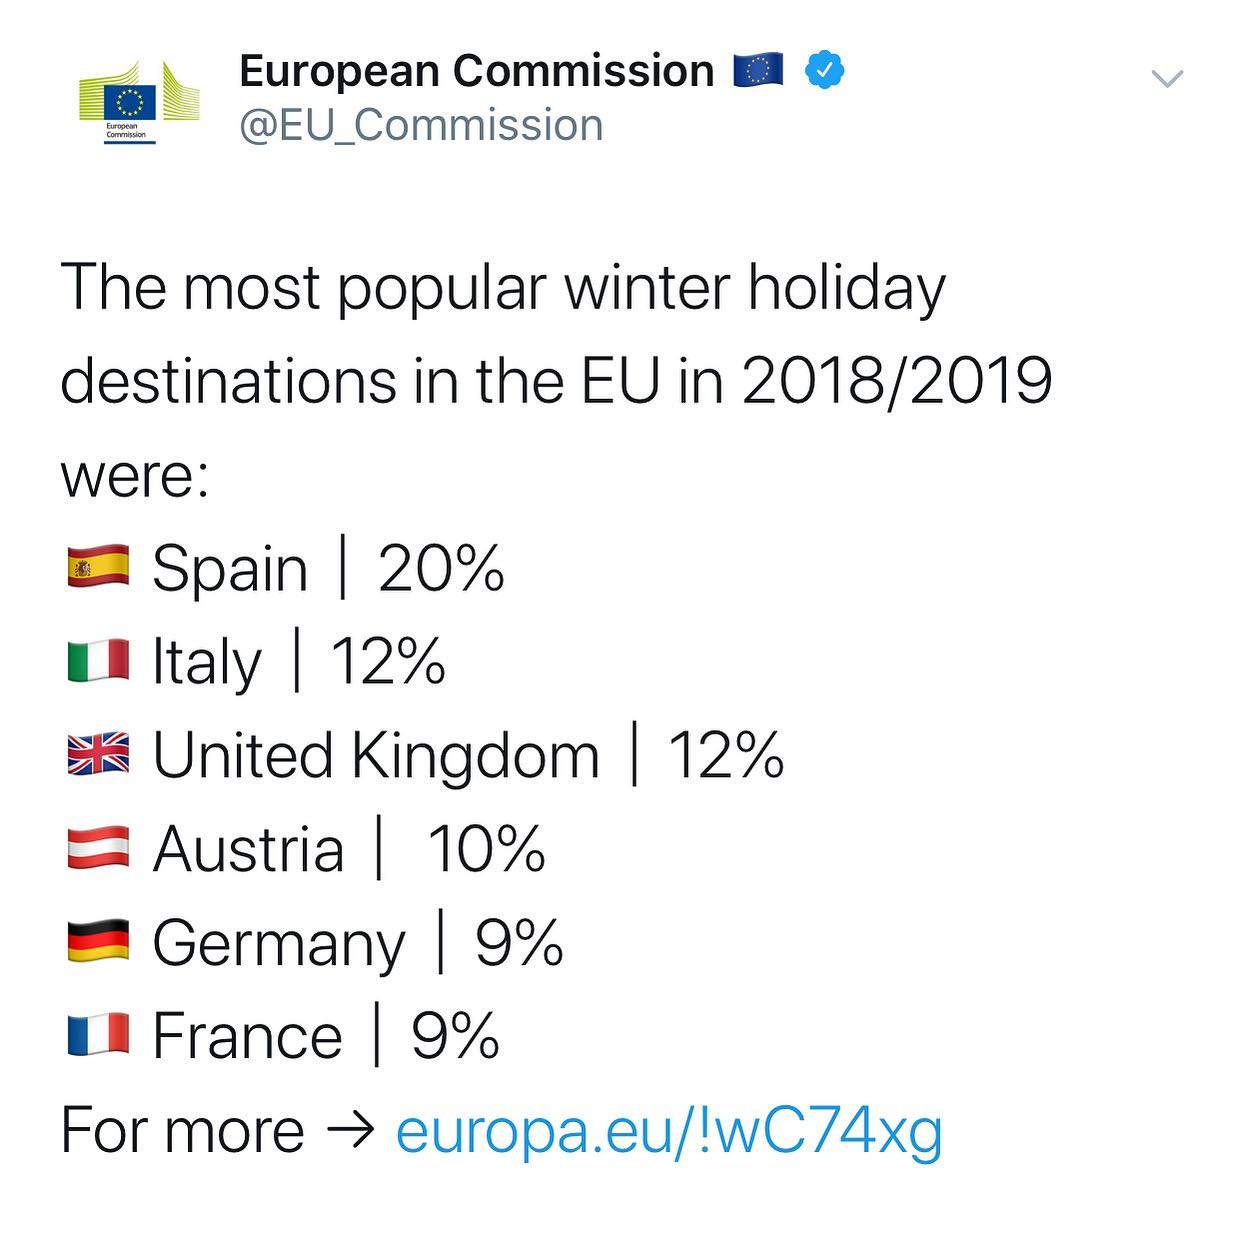Click the Germany 9% text line
Screen dimensions: 1241x1241
(x=358, y=943)
